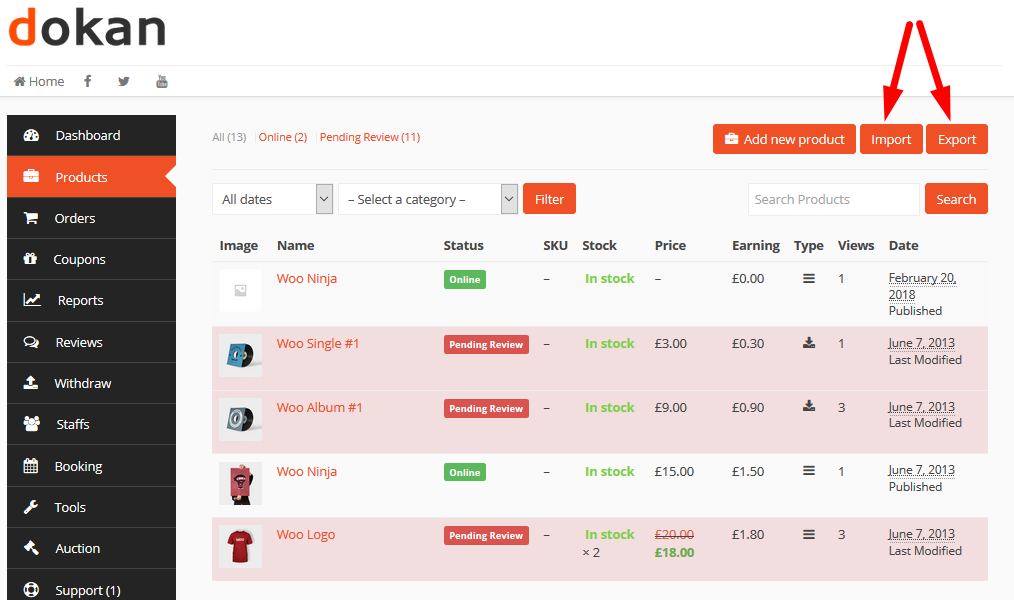
Task: Go to Withdraw menu item
Action: click(x=91, y=383)
